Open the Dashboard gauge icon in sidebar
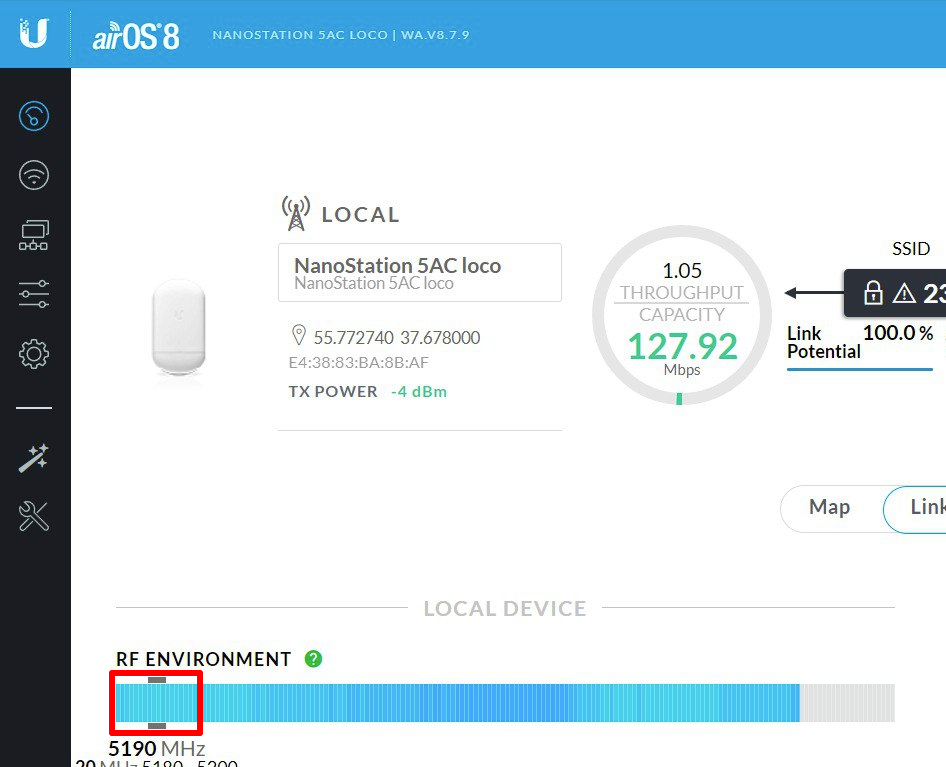The height and width of the screenshot is (767, 946). [x=34, y=116]
